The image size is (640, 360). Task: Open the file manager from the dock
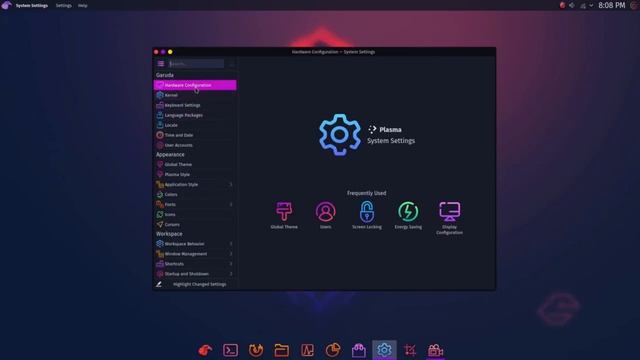point(282,350)
